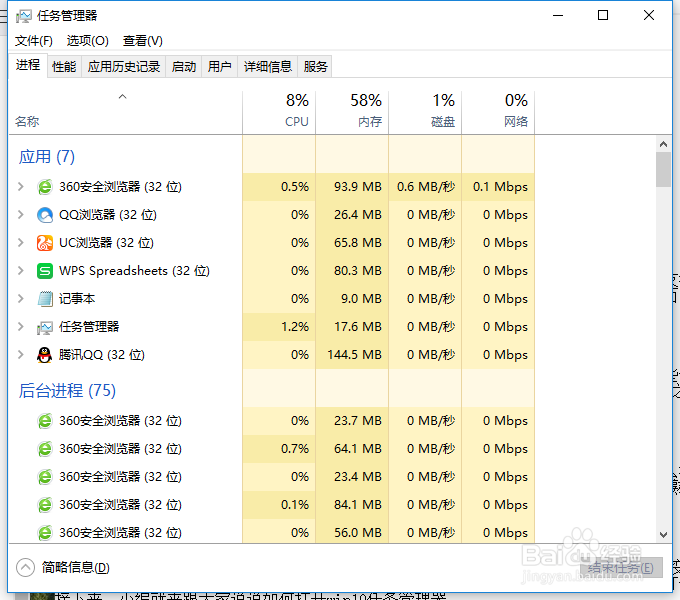The height and width of the screenshot is (600, 680).
Task: Click the scrollbar down arrow
Action: coord(663,535)
